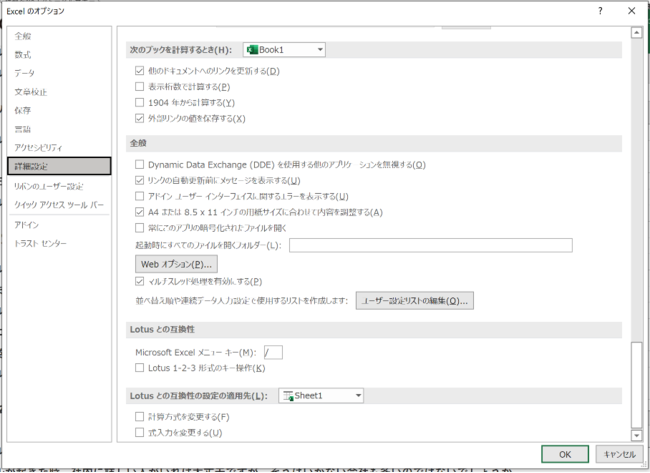The image size is (650, 473).
Task: Toggle the Dynamic Data Exchange (DDE) ignore checkbox
Action: point(139,165)
